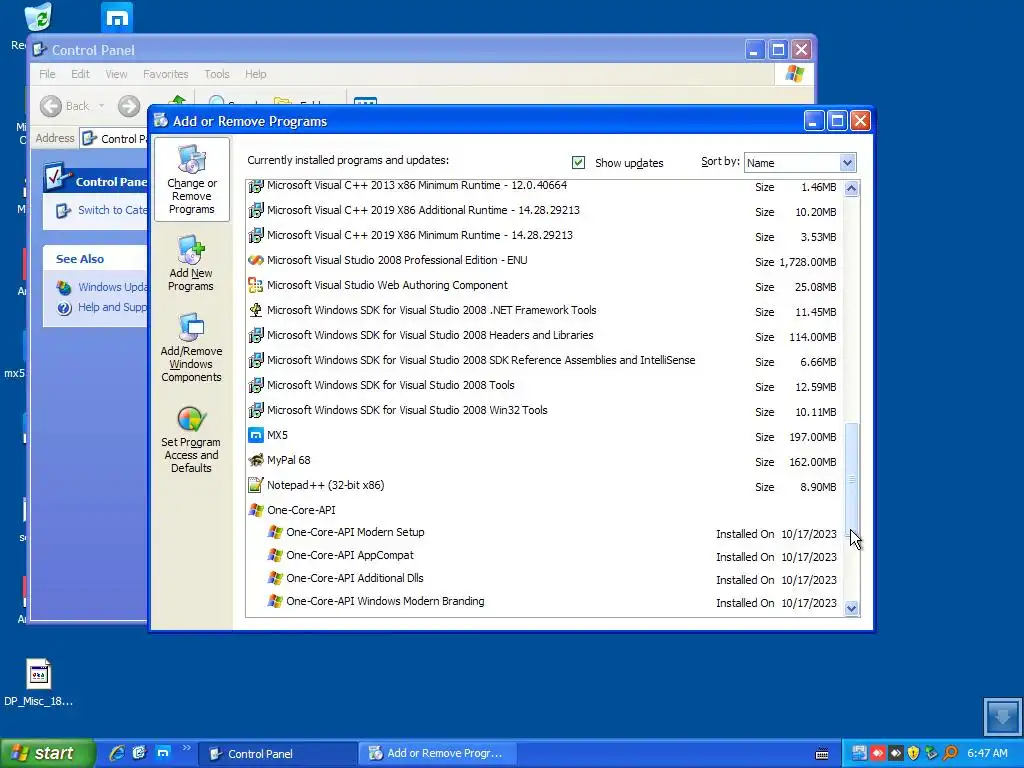The width and height of the screenshot is (1024, 768).
Task: Click the One-Core-API Modern Setup icon
Action: tap(275, 532)
